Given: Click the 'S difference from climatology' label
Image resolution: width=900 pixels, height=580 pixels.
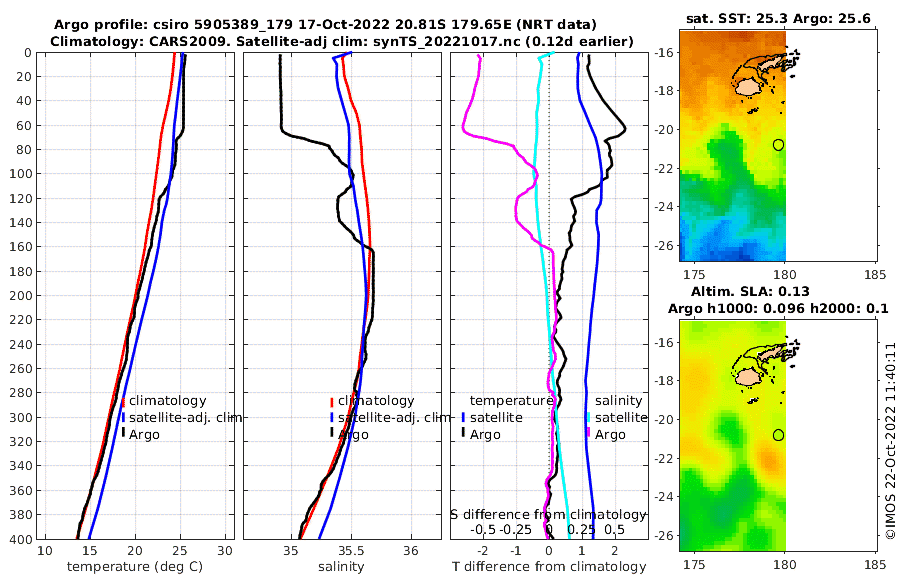Looking at the screenshot, I should tap(548, 514).
